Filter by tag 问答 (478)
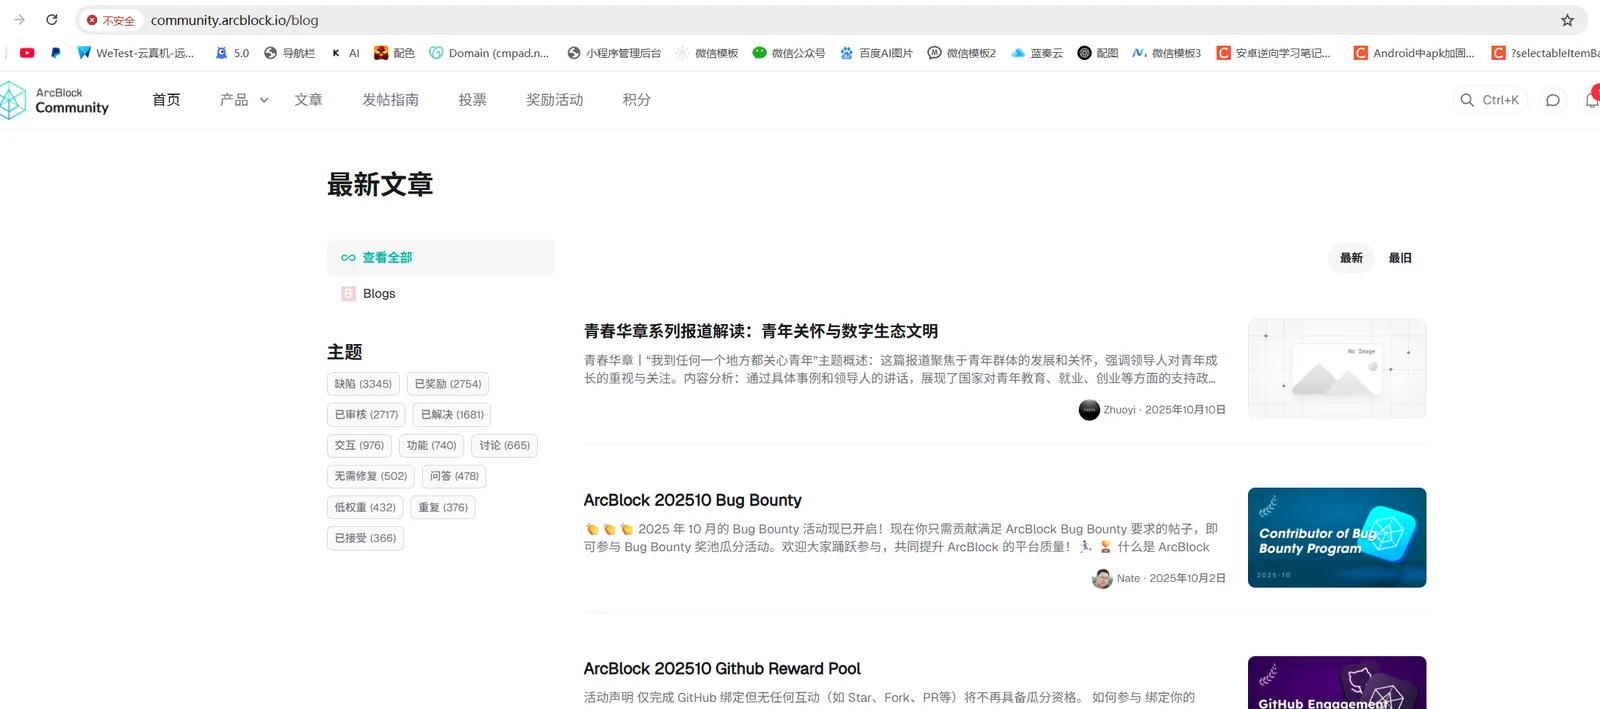 (454, 477)
